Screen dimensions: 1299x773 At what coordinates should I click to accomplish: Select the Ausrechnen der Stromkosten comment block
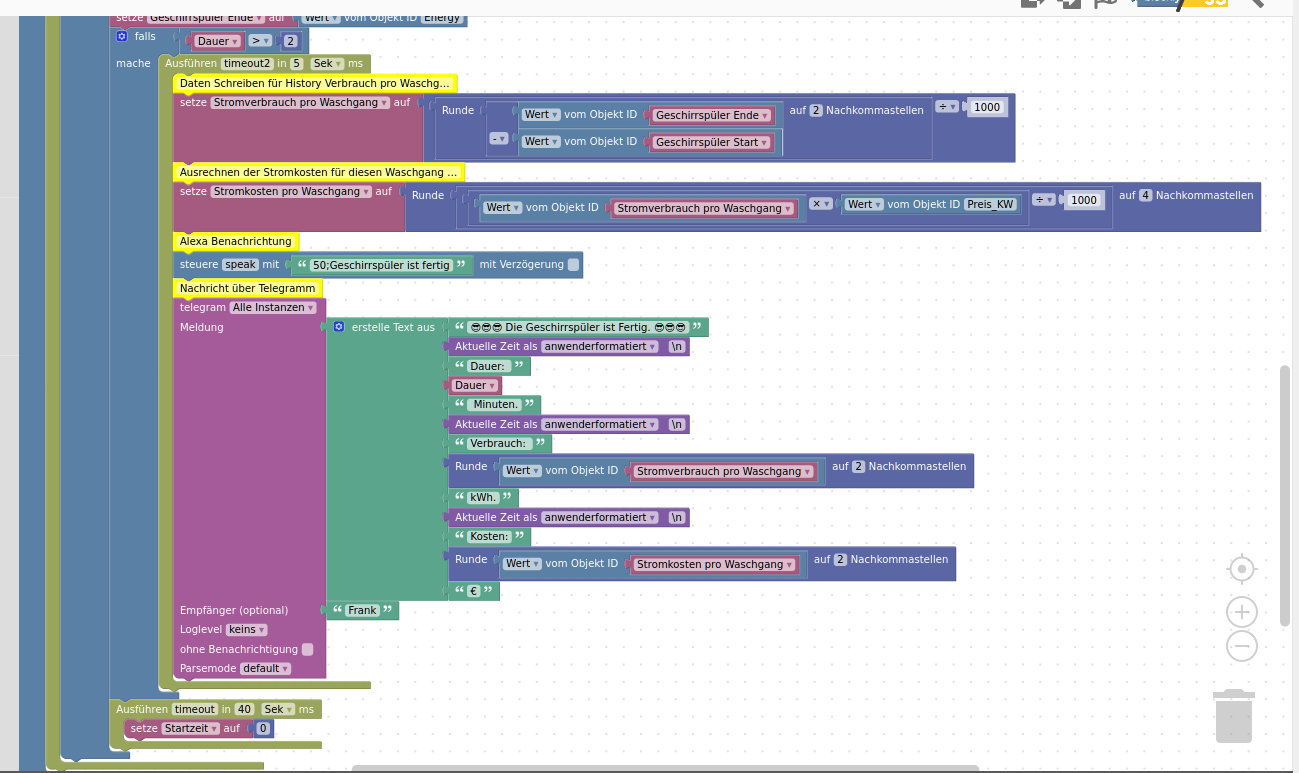pyautogui.click(x=318, y=172)
